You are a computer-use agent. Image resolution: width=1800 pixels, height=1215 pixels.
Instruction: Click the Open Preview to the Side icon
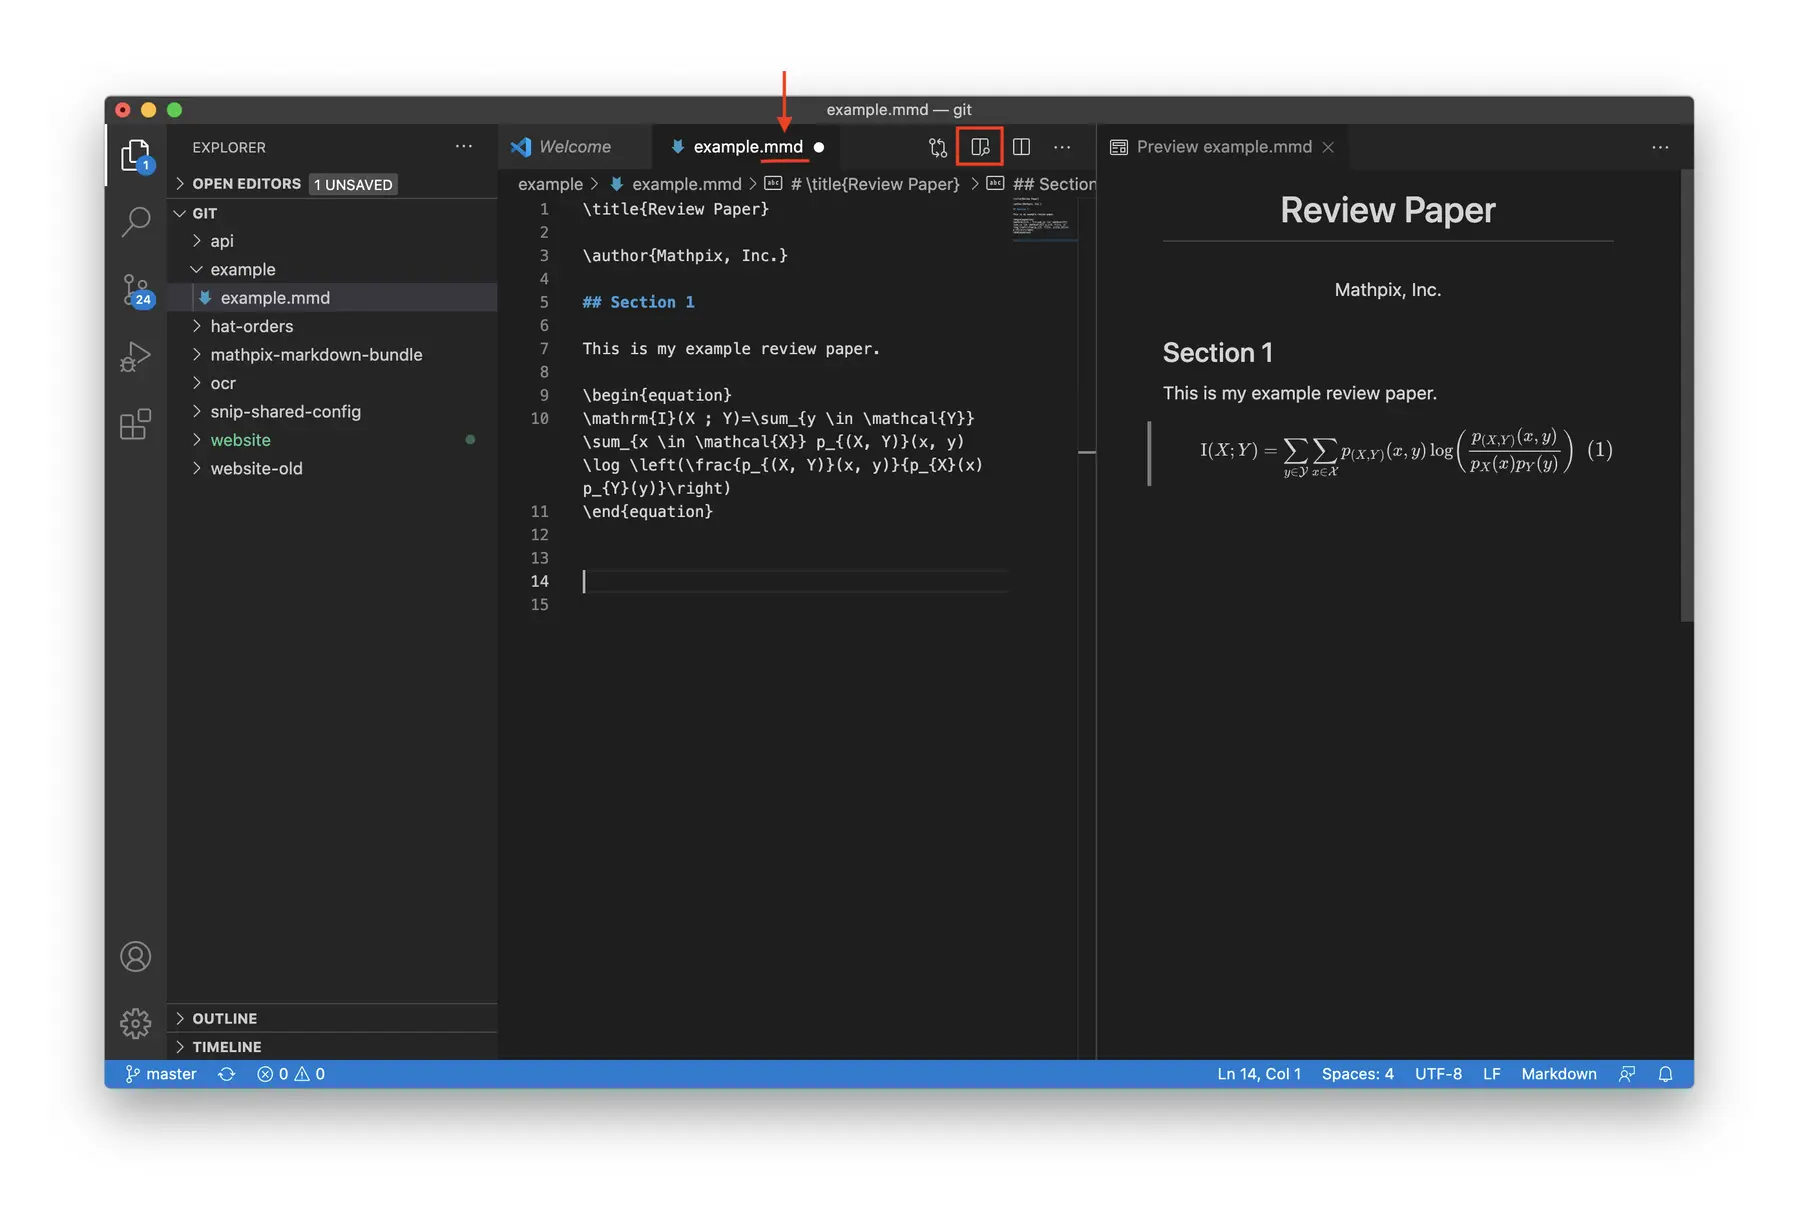tap(980, 148)
